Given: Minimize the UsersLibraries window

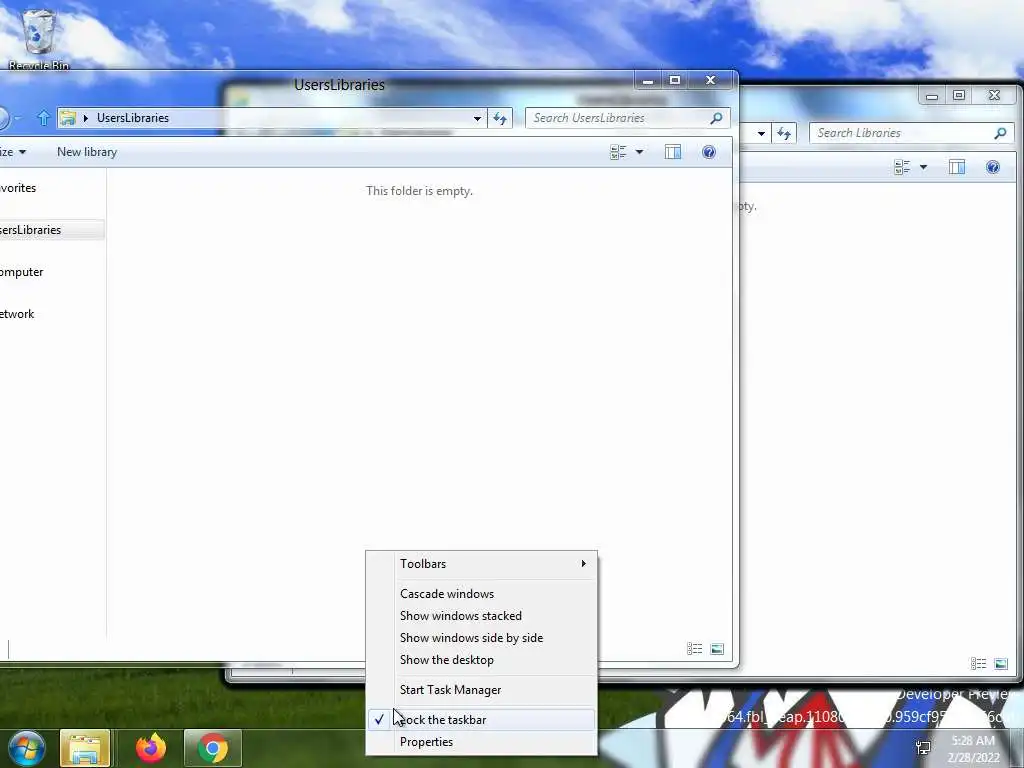Looking at the screenshot, I should pyautogui.click(x=648, y=80).
